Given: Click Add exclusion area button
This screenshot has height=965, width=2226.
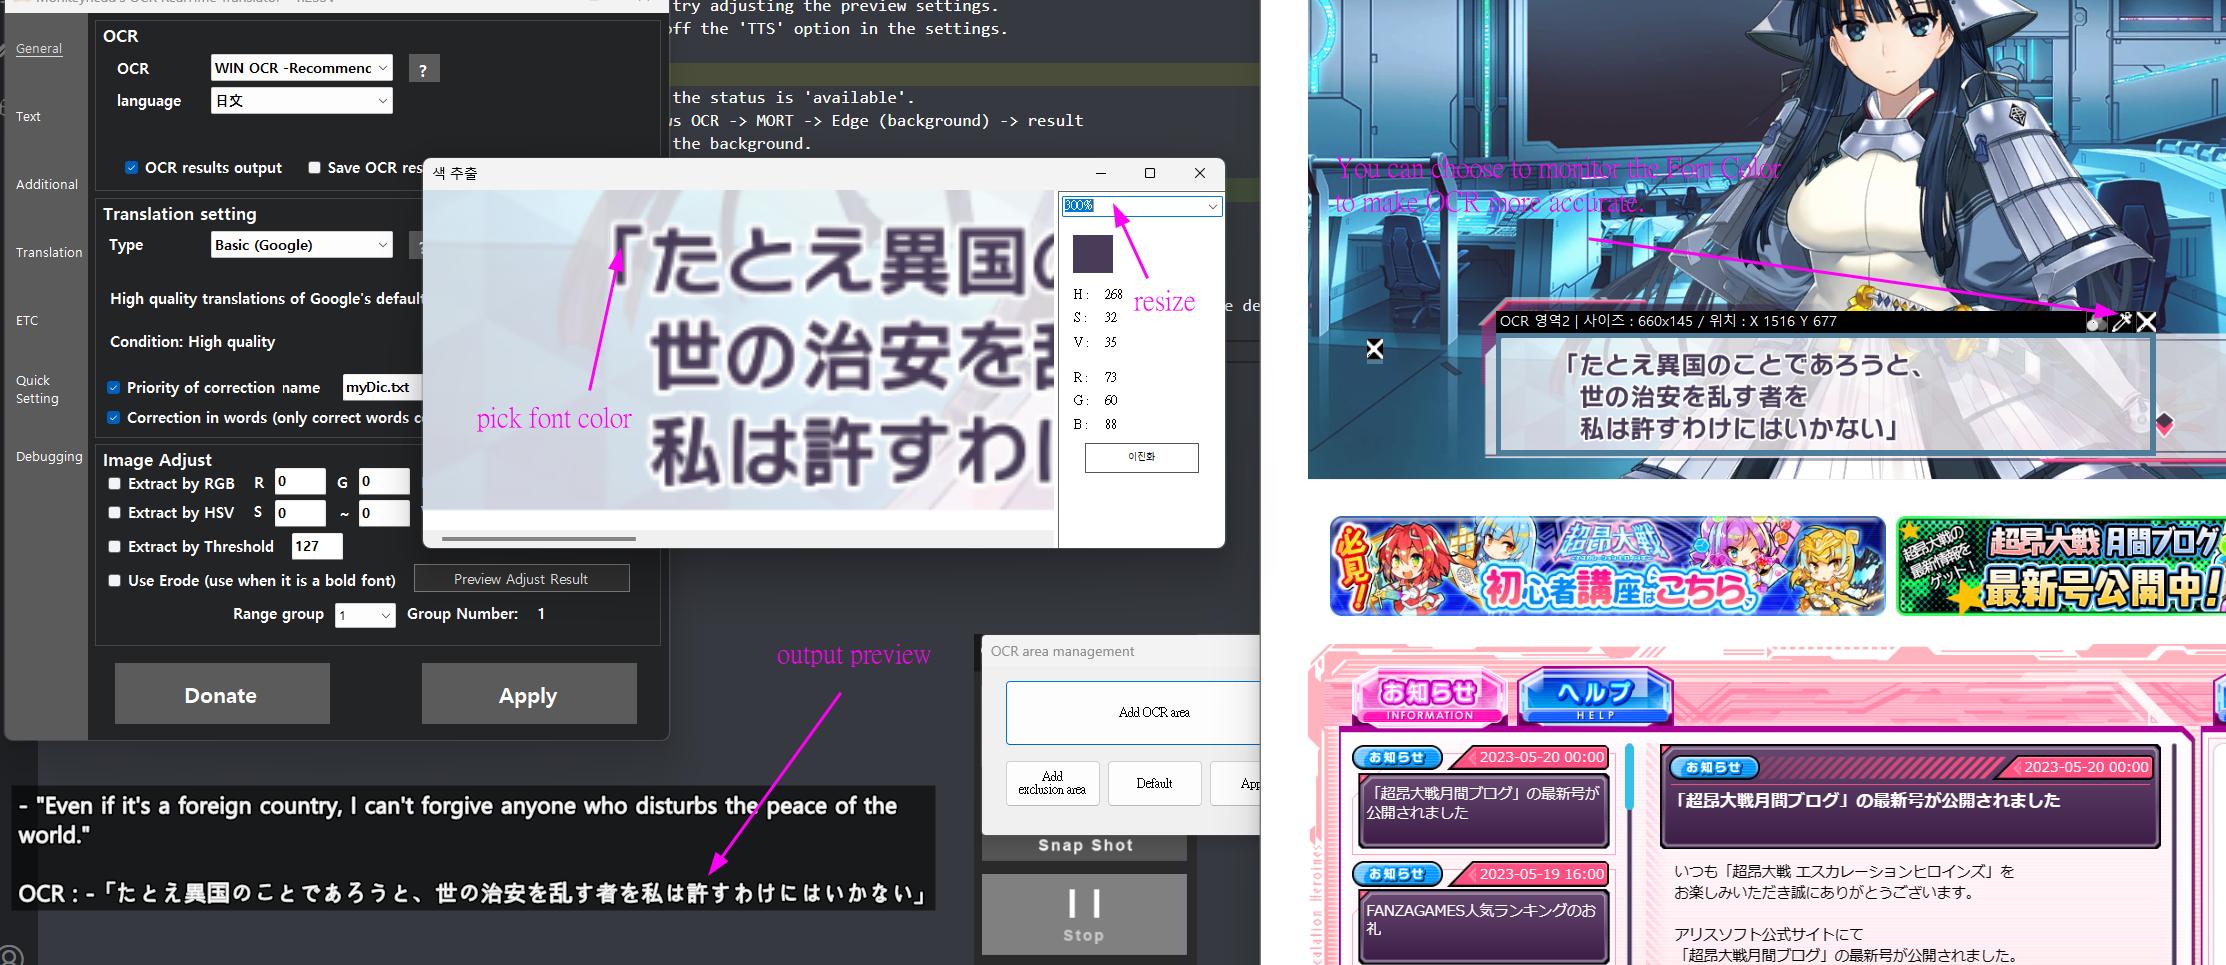Looking at the screenshot, I should [1052, 783].
